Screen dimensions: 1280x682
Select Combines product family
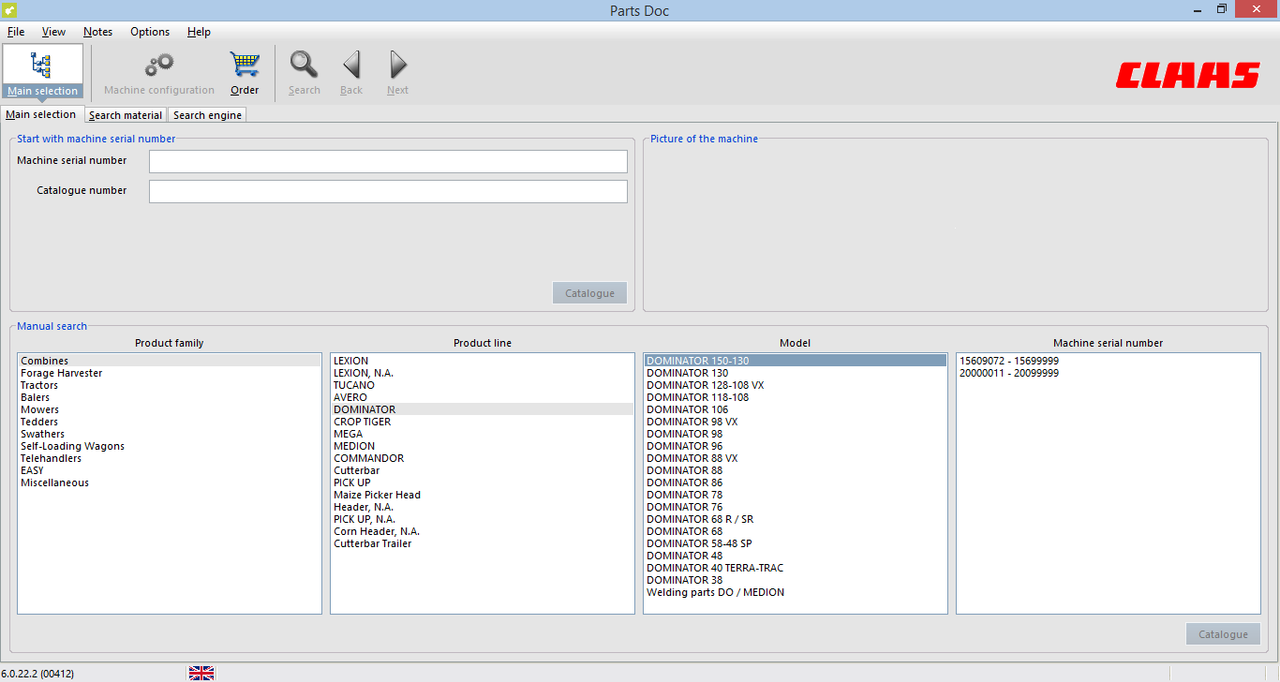pos(169,361)
